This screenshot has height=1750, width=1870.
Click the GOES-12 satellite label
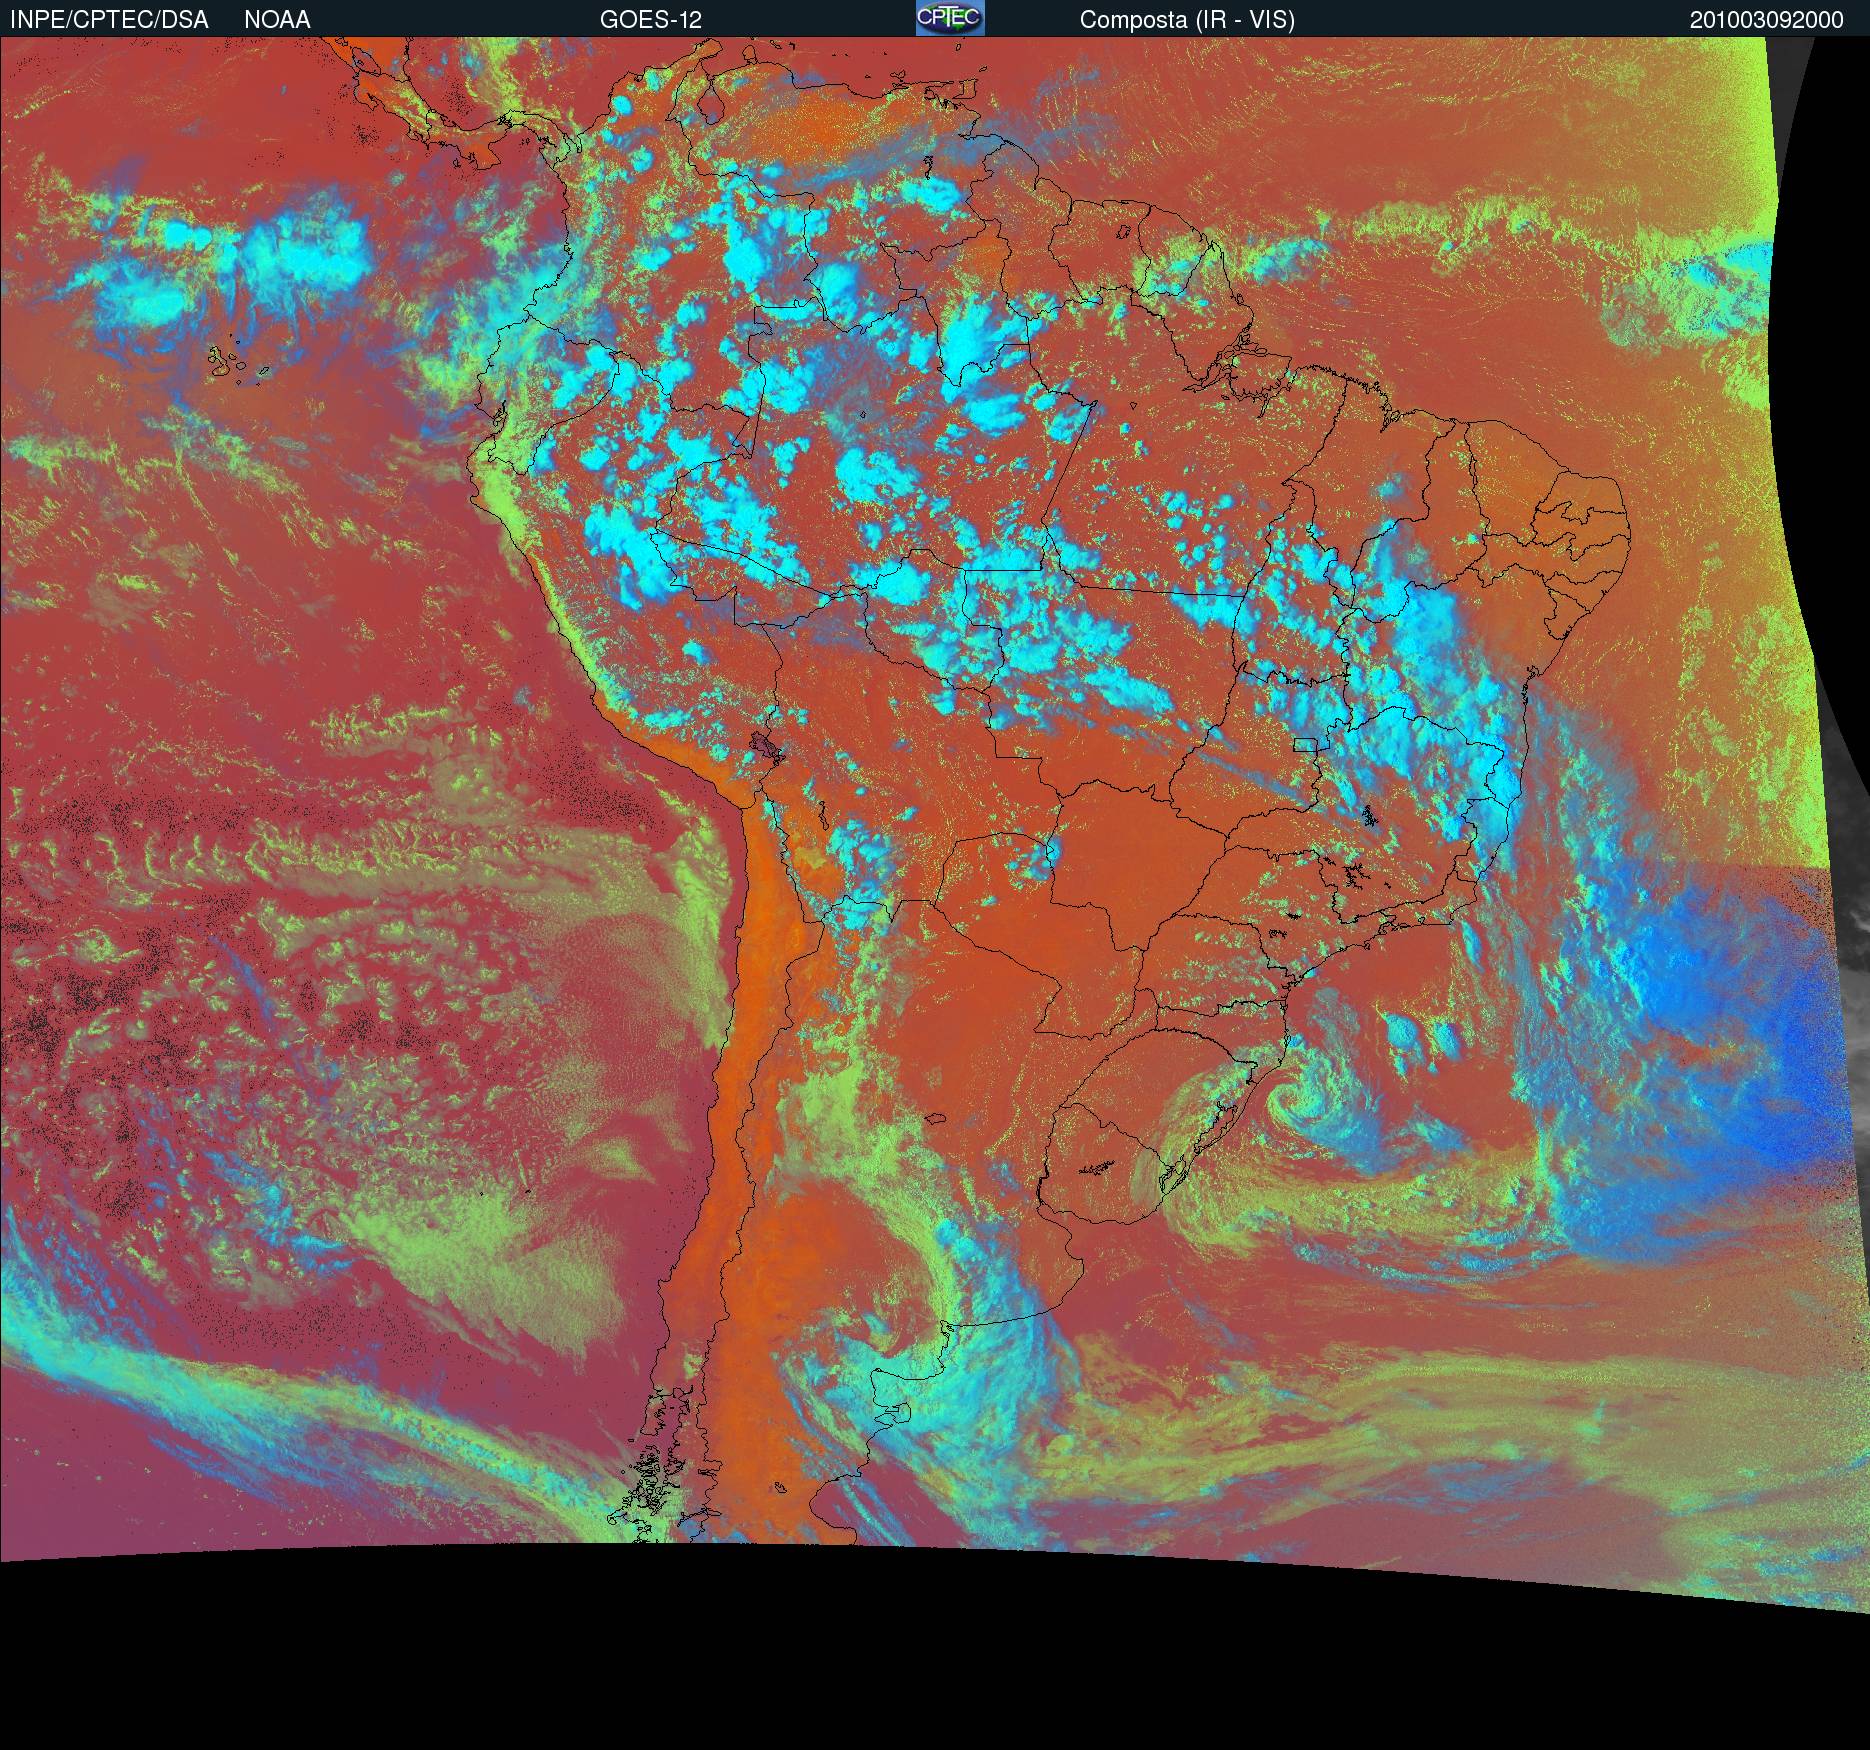tap(651, 20)
